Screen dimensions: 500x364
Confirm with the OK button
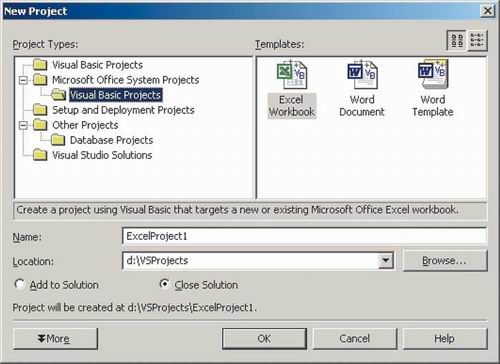264,339
